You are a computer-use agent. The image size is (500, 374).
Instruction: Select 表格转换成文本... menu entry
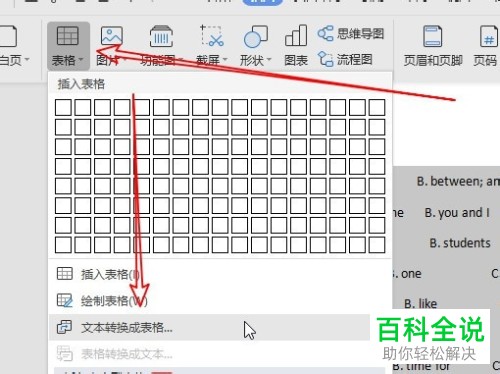[209, 354]
